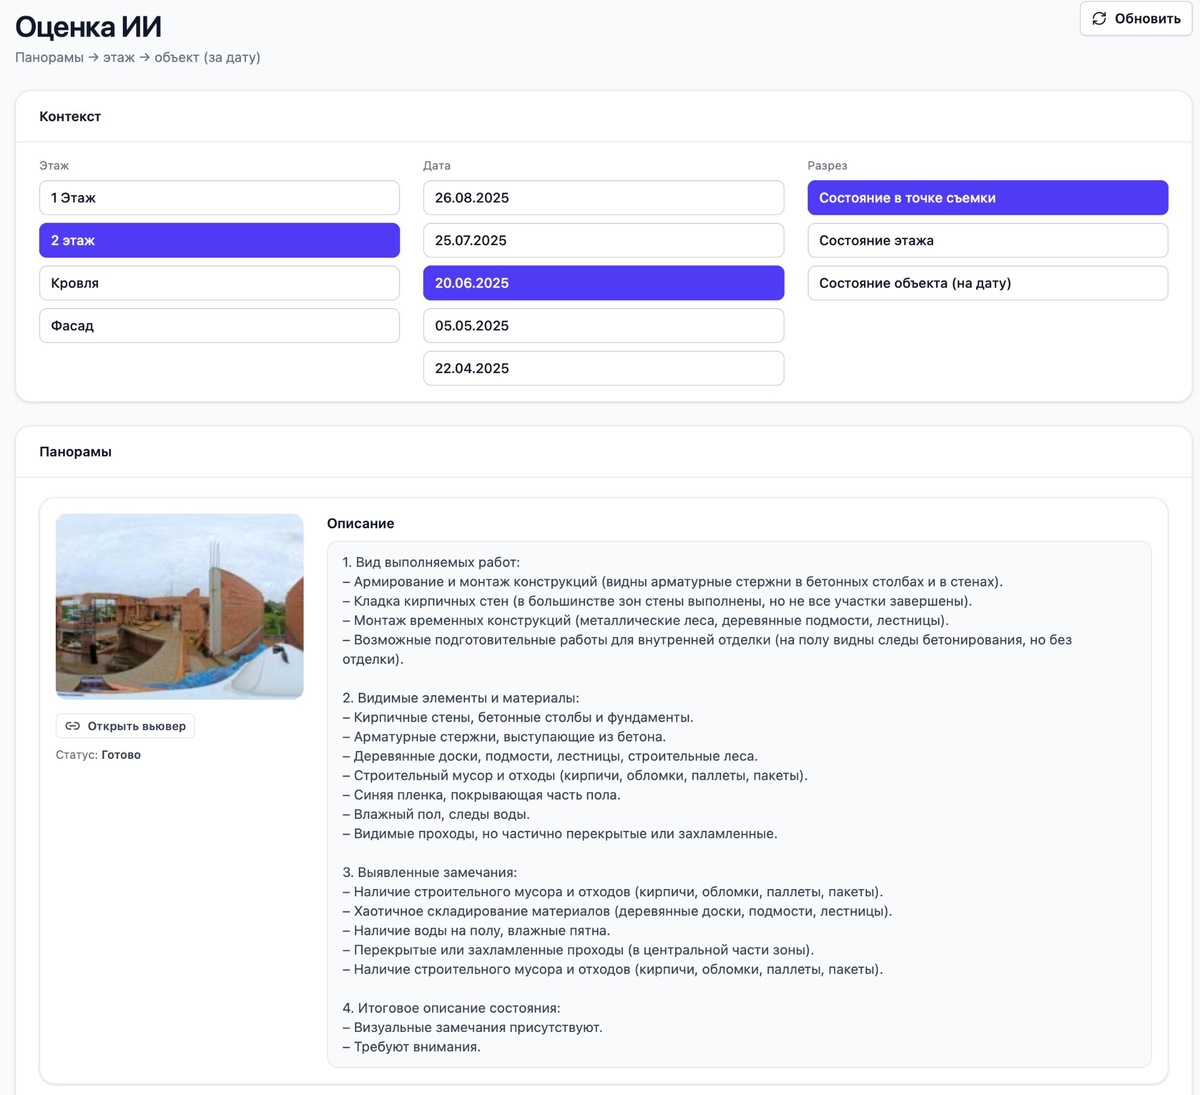Click the line '4. Итоговое описание состояния:'
1200x1095 pixels.
[451, 1008]
